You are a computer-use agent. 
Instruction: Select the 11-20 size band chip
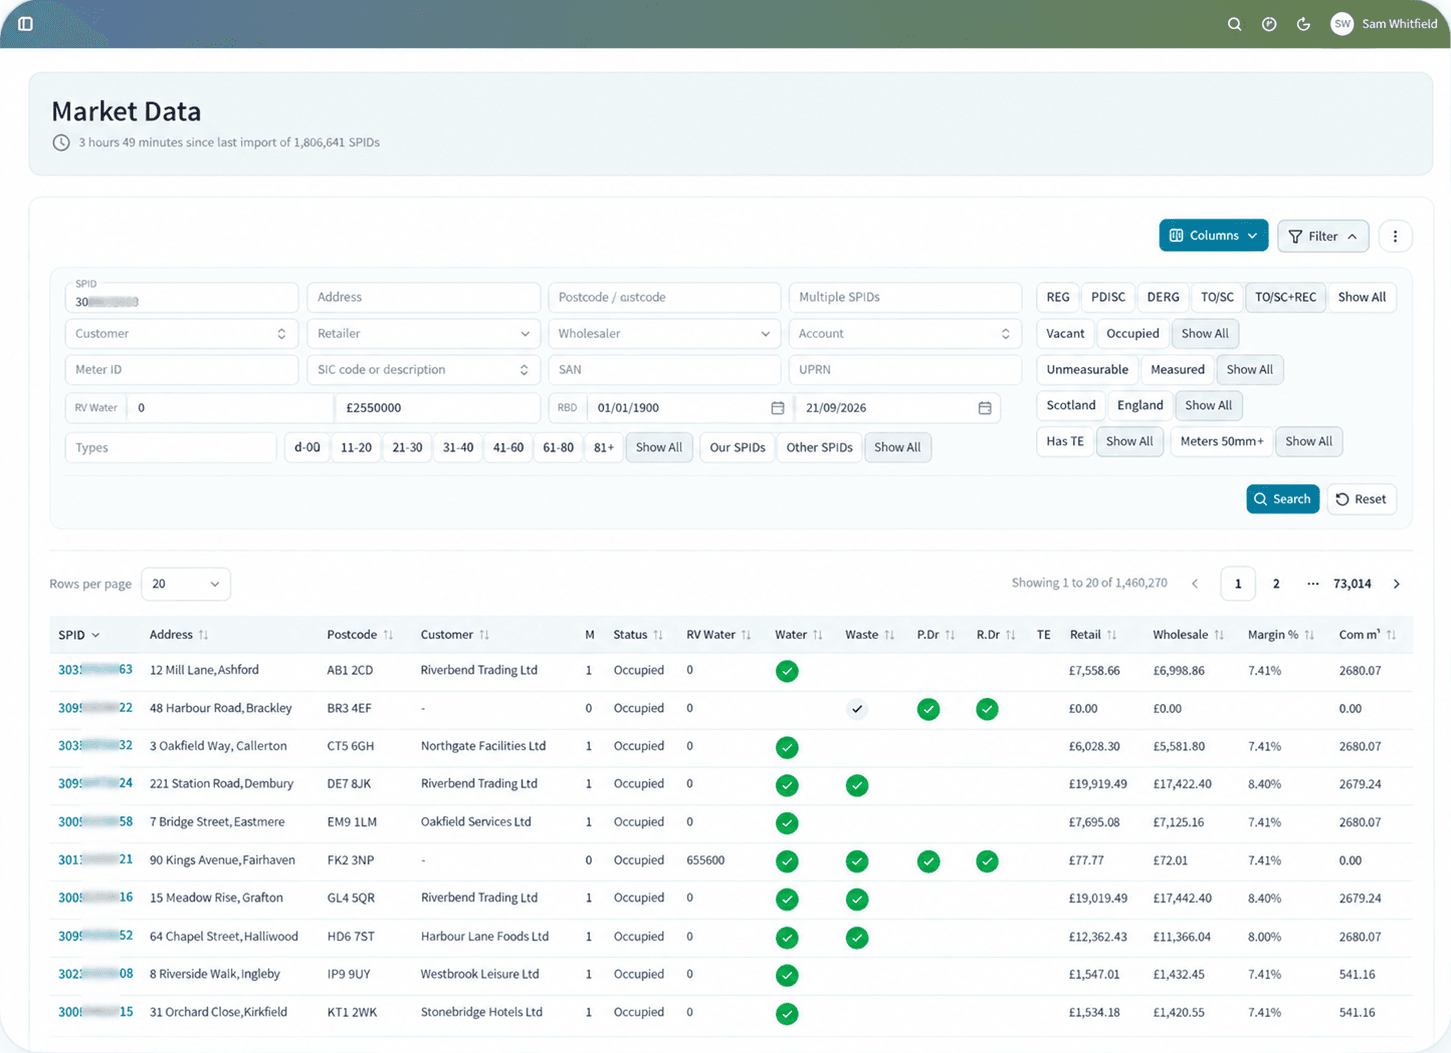tap(356, 448)
